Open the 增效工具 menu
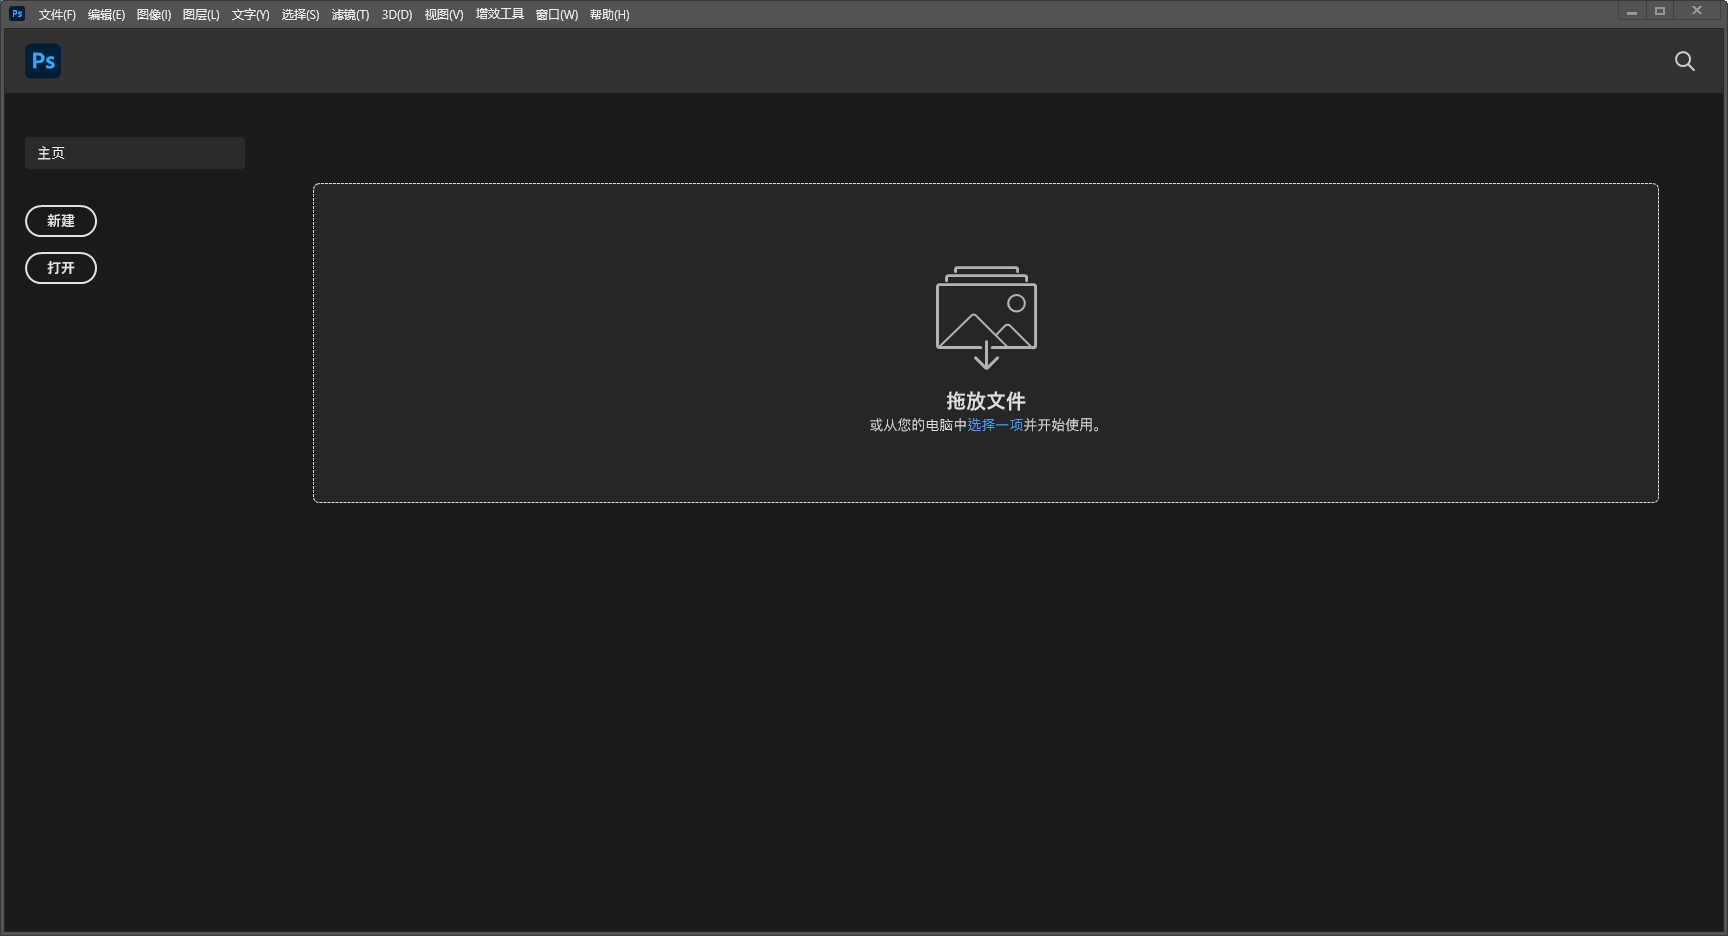The image size is (1728, 936). click(499, 14)
